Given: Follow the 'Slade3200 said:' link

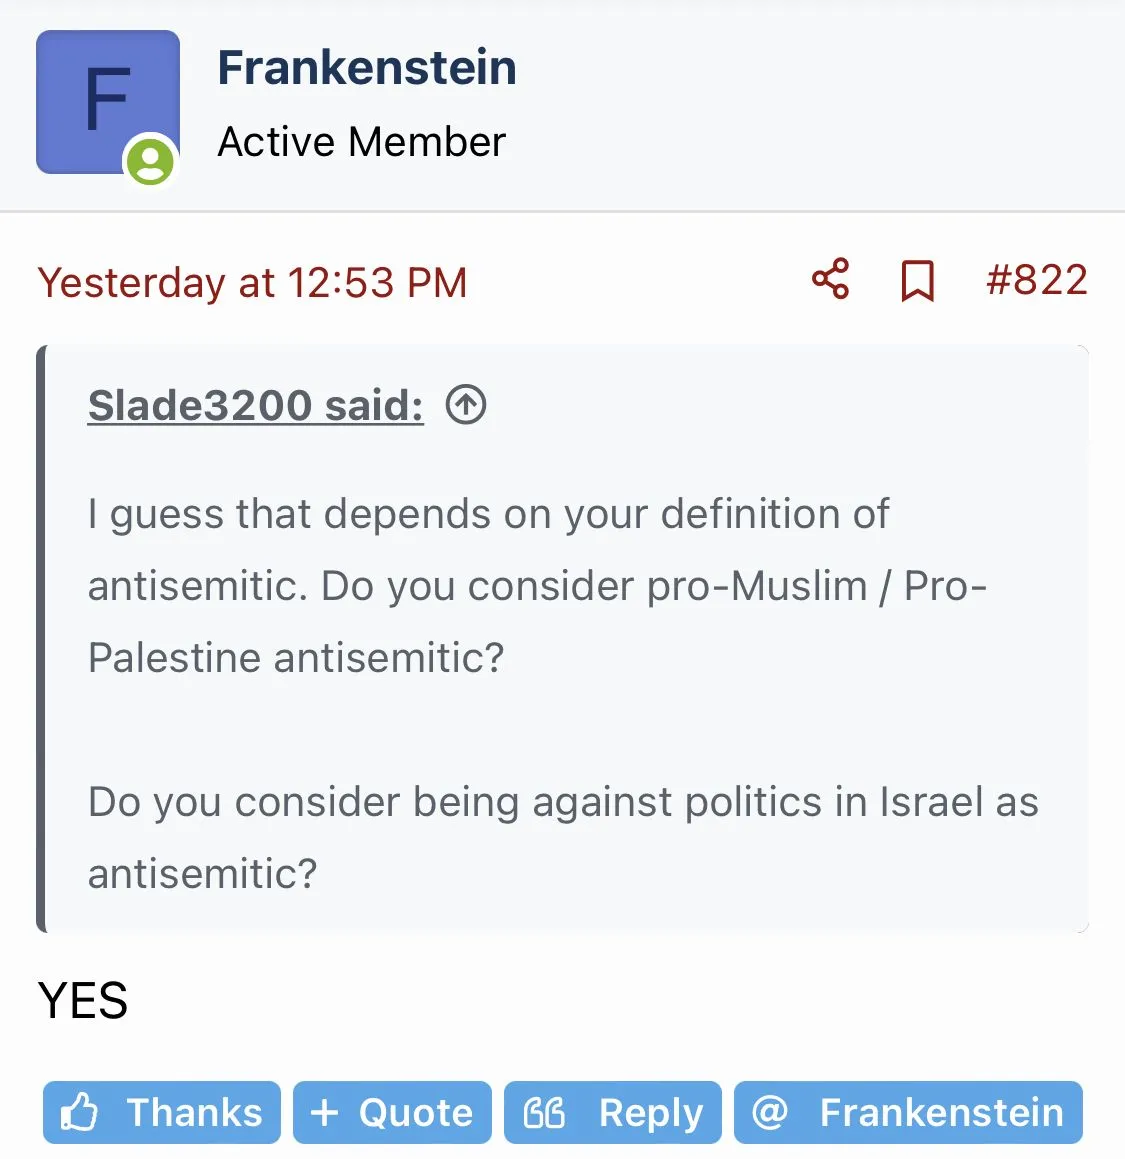Looking at the screenshot, I should pos(255,405).
